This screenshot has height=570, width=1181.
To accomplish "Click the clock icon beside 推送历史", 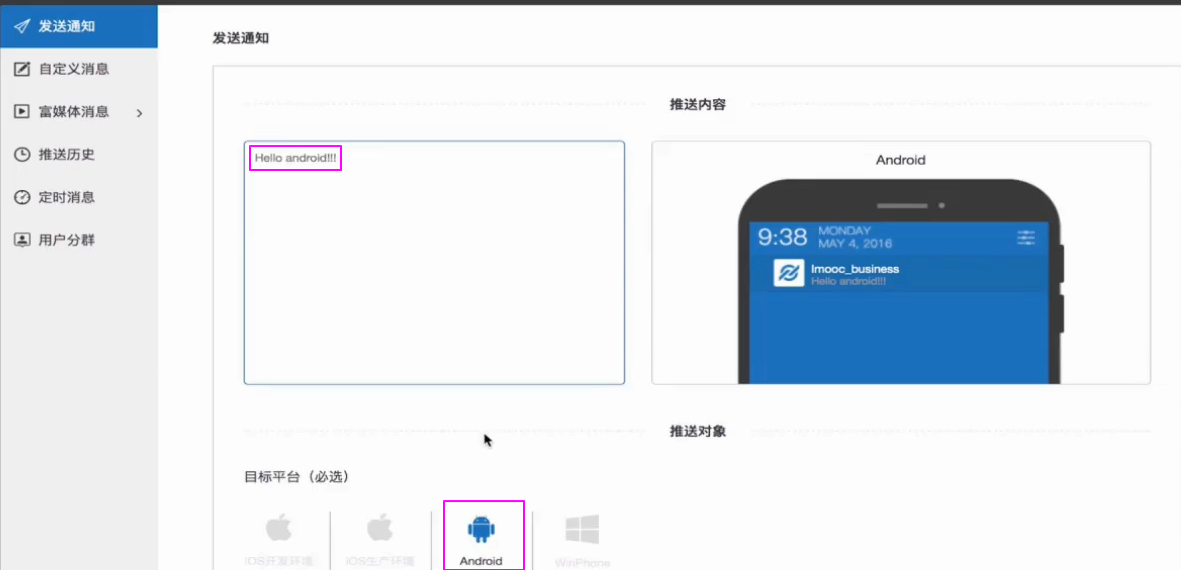I will [x=23, y=154].
